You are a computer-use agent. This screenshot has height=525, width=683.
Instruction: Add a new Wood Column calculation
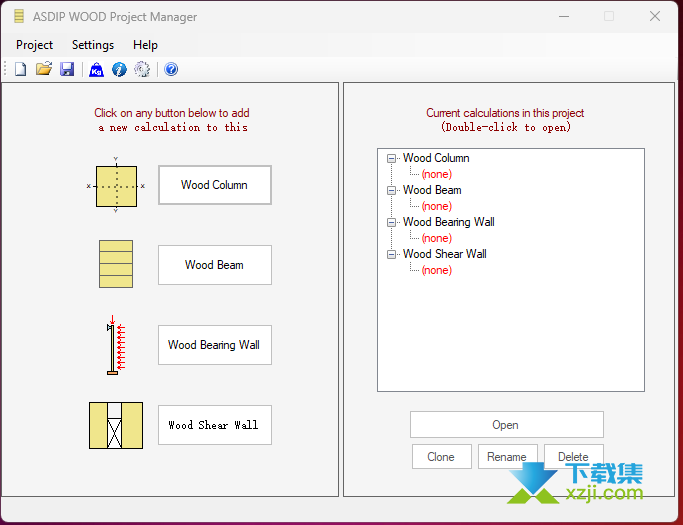(x=215, y=185)
